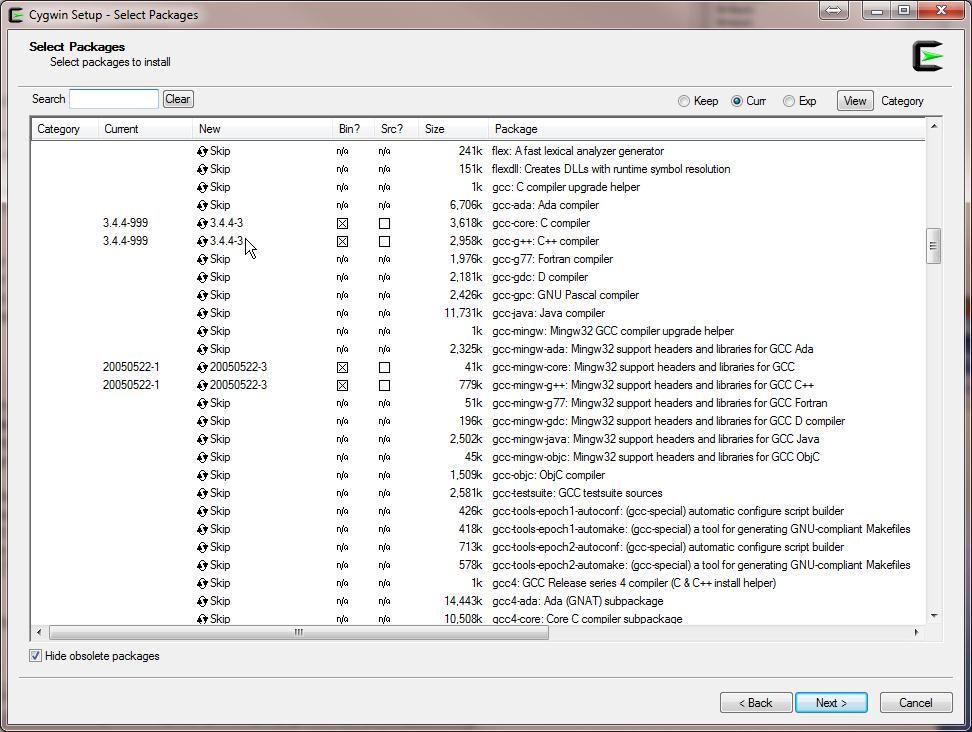Click the cycle icon for gcc-tools-epoch2-autoconf

[202, 547]
